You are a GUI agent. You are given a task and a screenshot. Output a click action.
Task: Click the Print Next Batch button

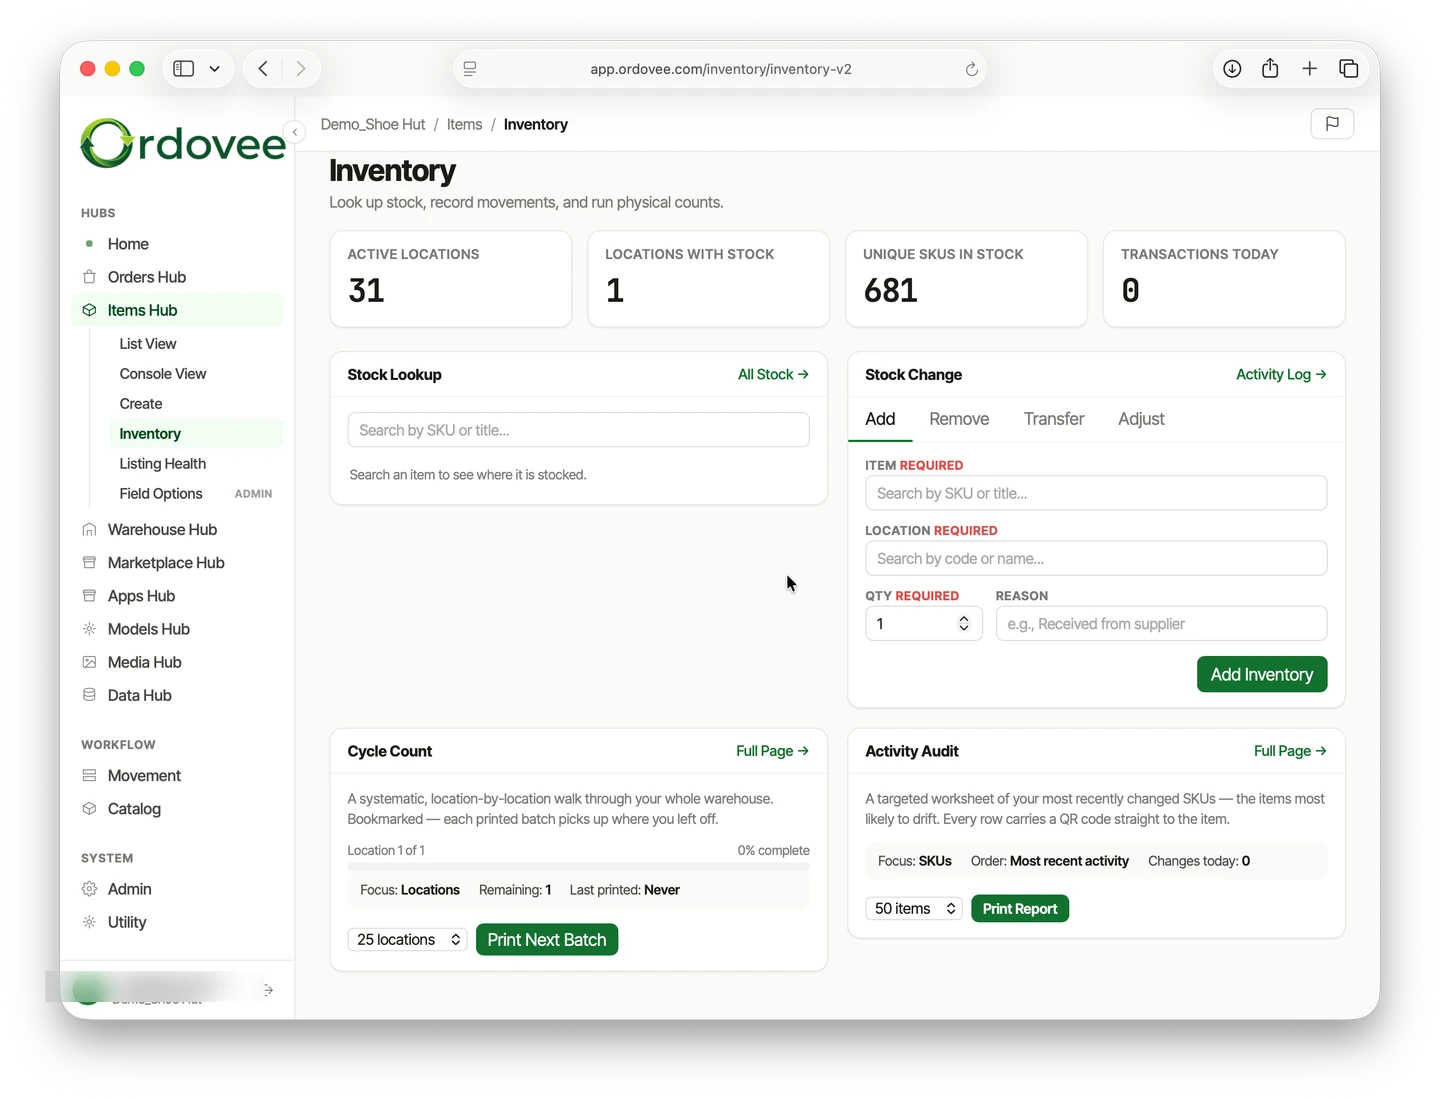tap(547, 940)
